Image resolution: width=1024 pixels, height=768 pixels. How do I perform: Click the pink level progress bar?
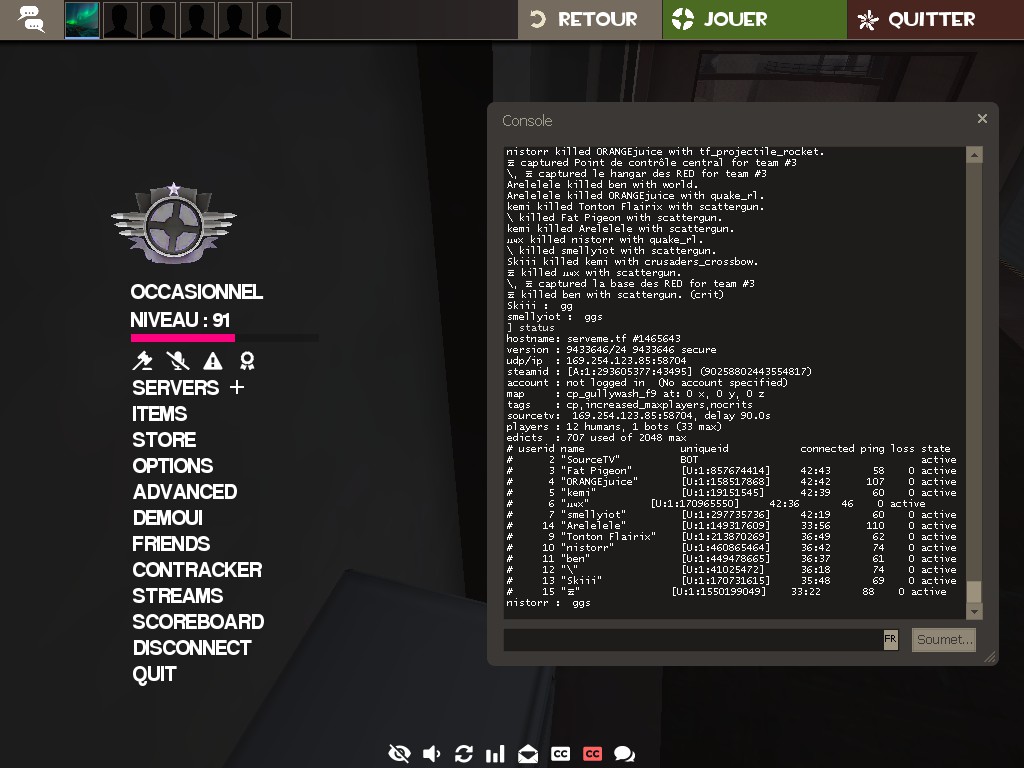183,338
